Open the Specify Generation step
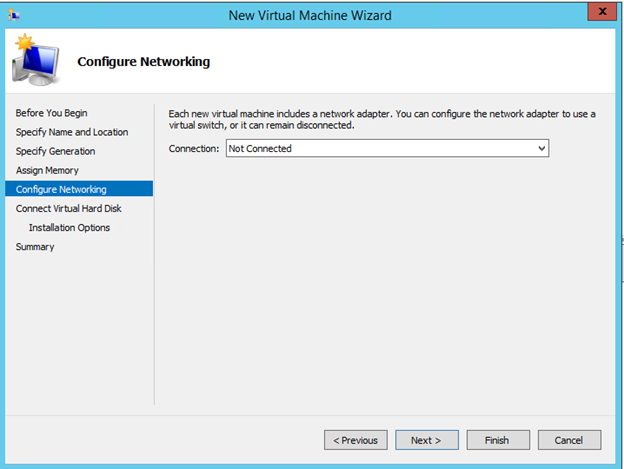The image size is (624, 469). [x=56, y=151]
